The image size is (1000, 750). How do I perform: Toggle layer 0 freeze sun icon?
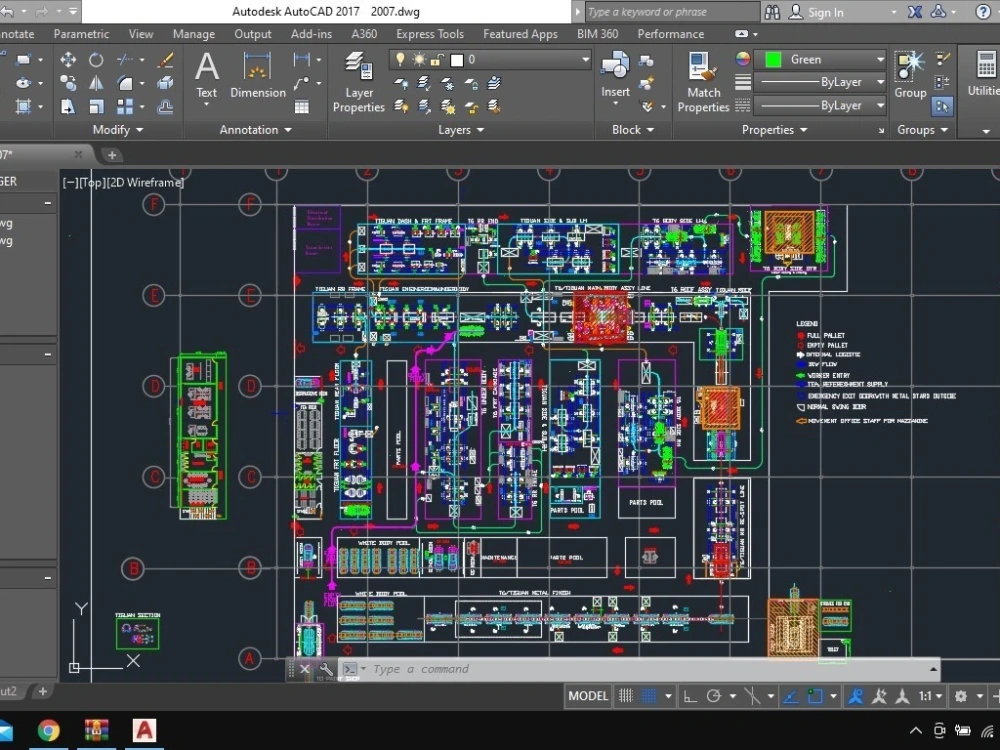tap(419, 59)
